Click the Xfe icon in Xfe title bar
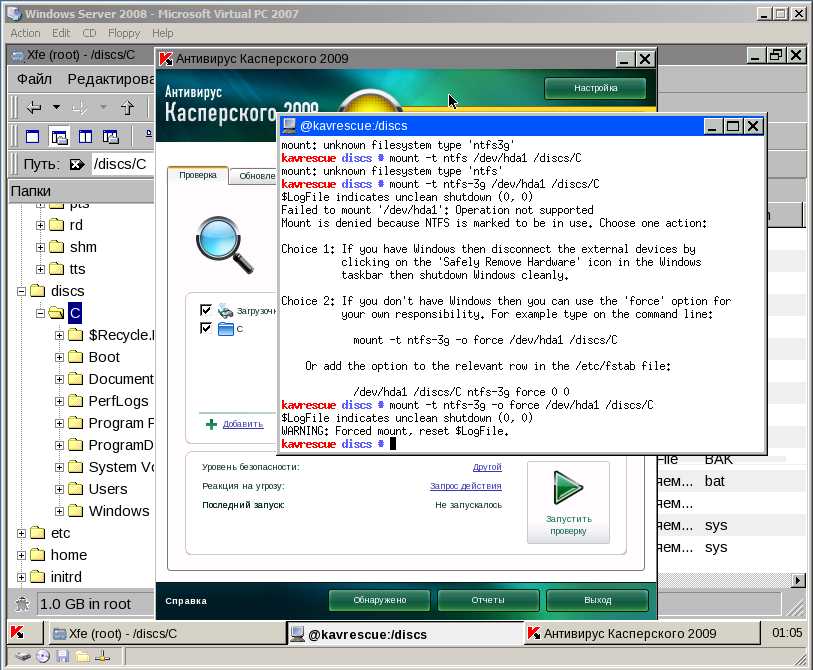Screen dimensions: 813x670 click(x=18, y=55)
